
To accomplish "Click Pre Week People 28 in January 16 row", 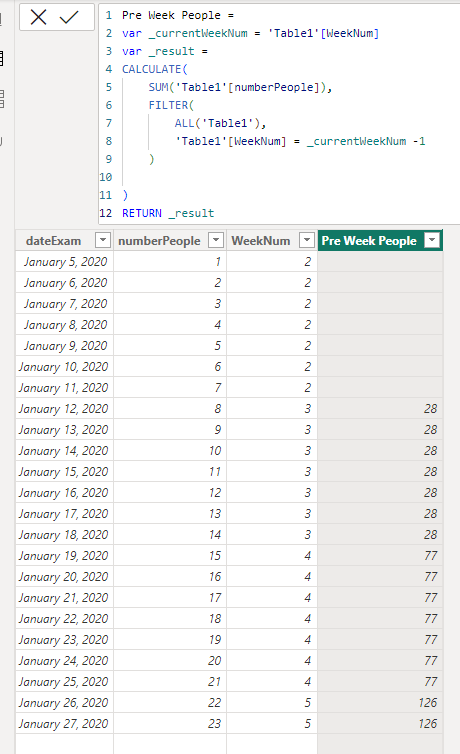I will click(x=380, y=493).
